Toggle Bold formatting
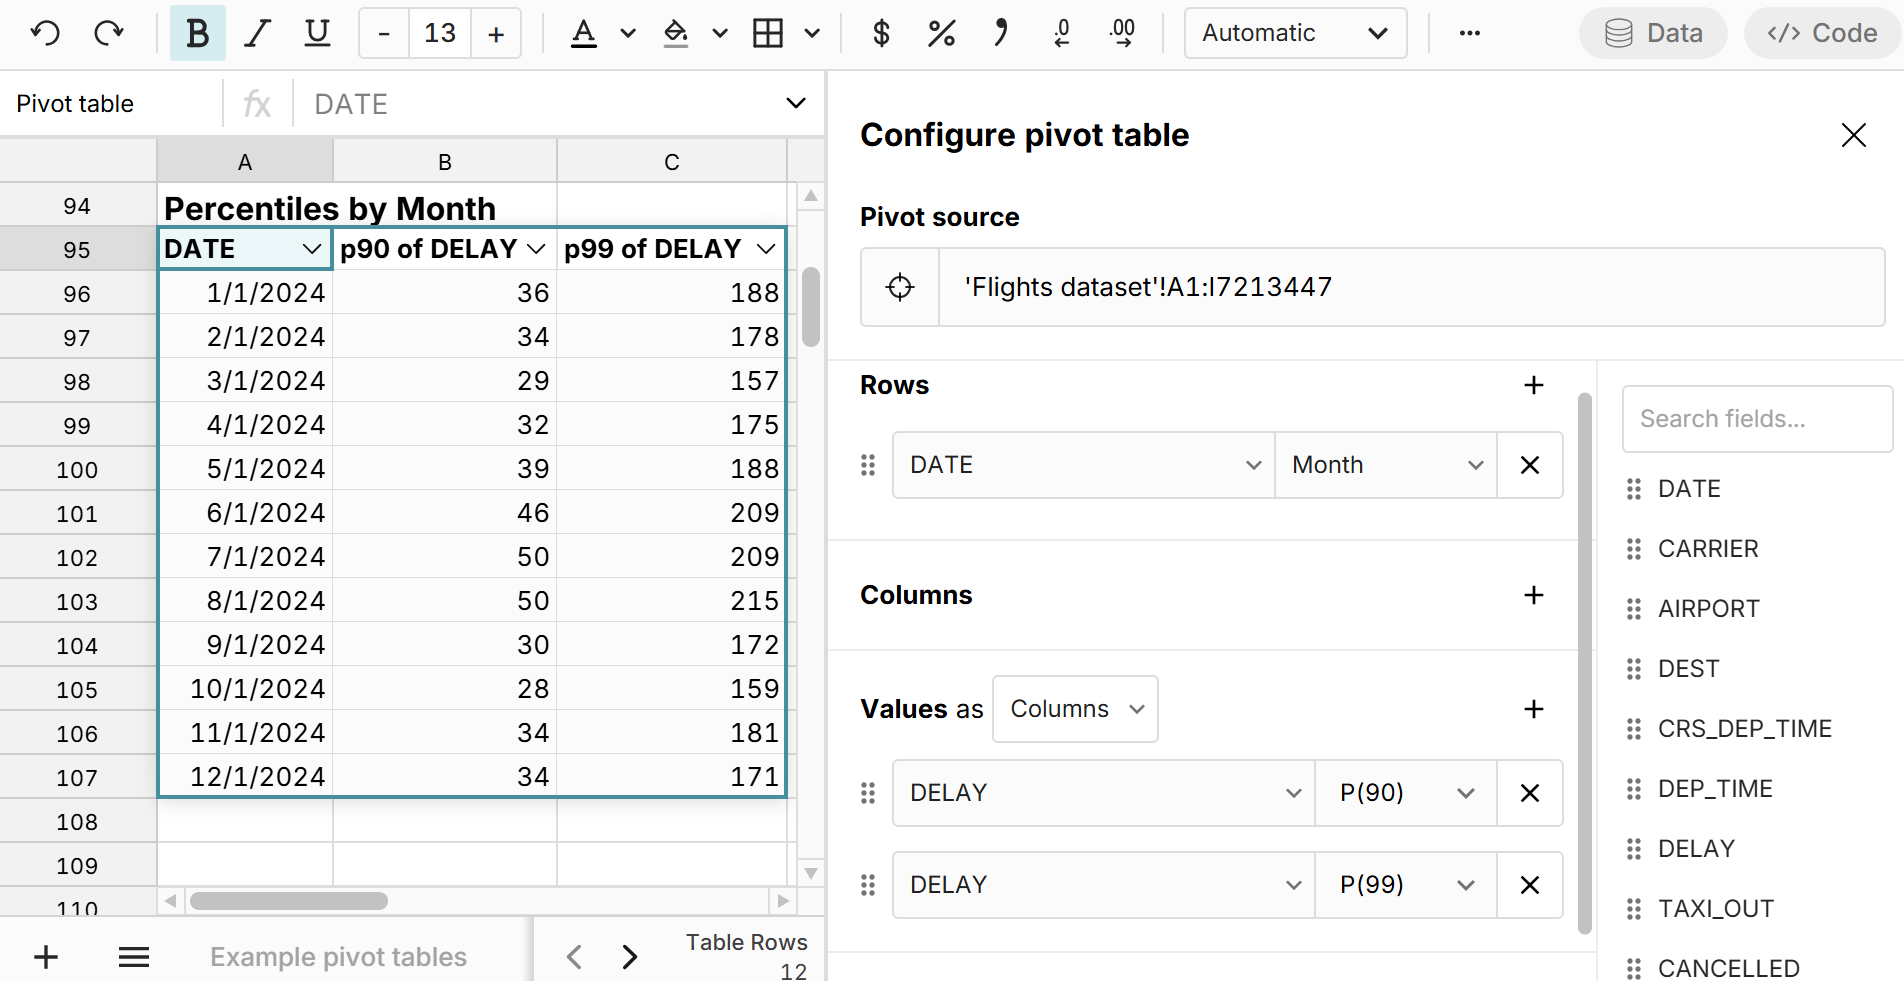This screenshot has width=1904, height=981. point(197,33)
